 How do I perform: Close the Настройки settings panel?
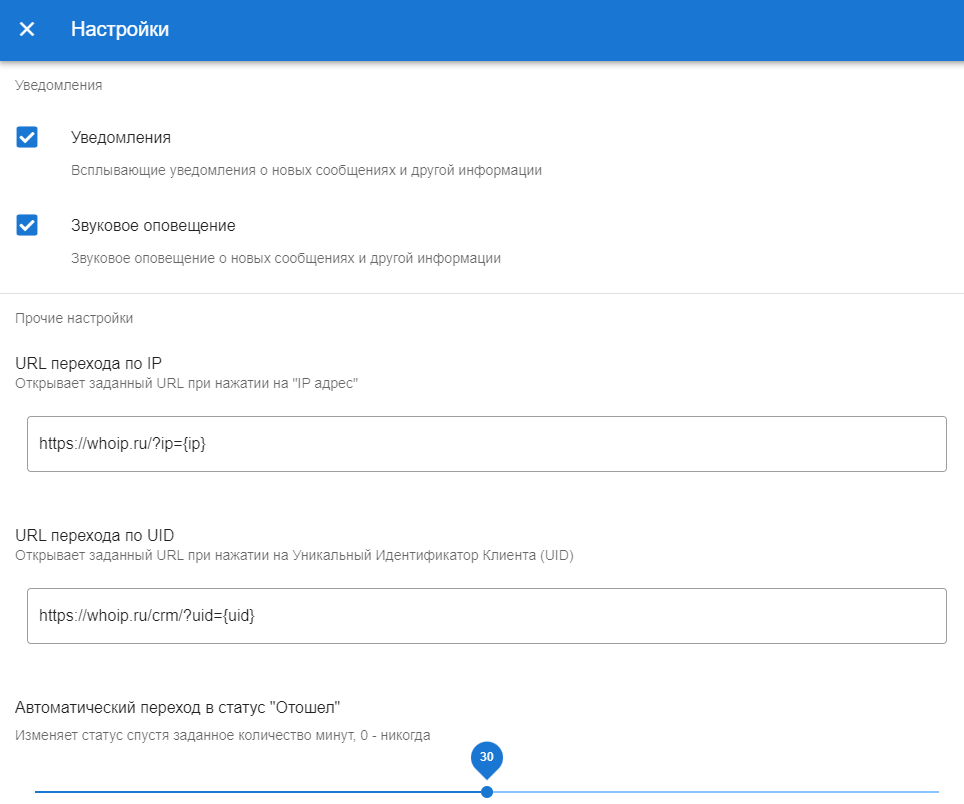[27, 30]
